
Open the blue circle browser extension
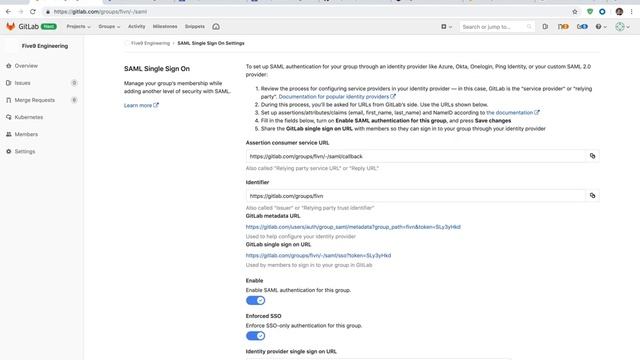point(602,12)
